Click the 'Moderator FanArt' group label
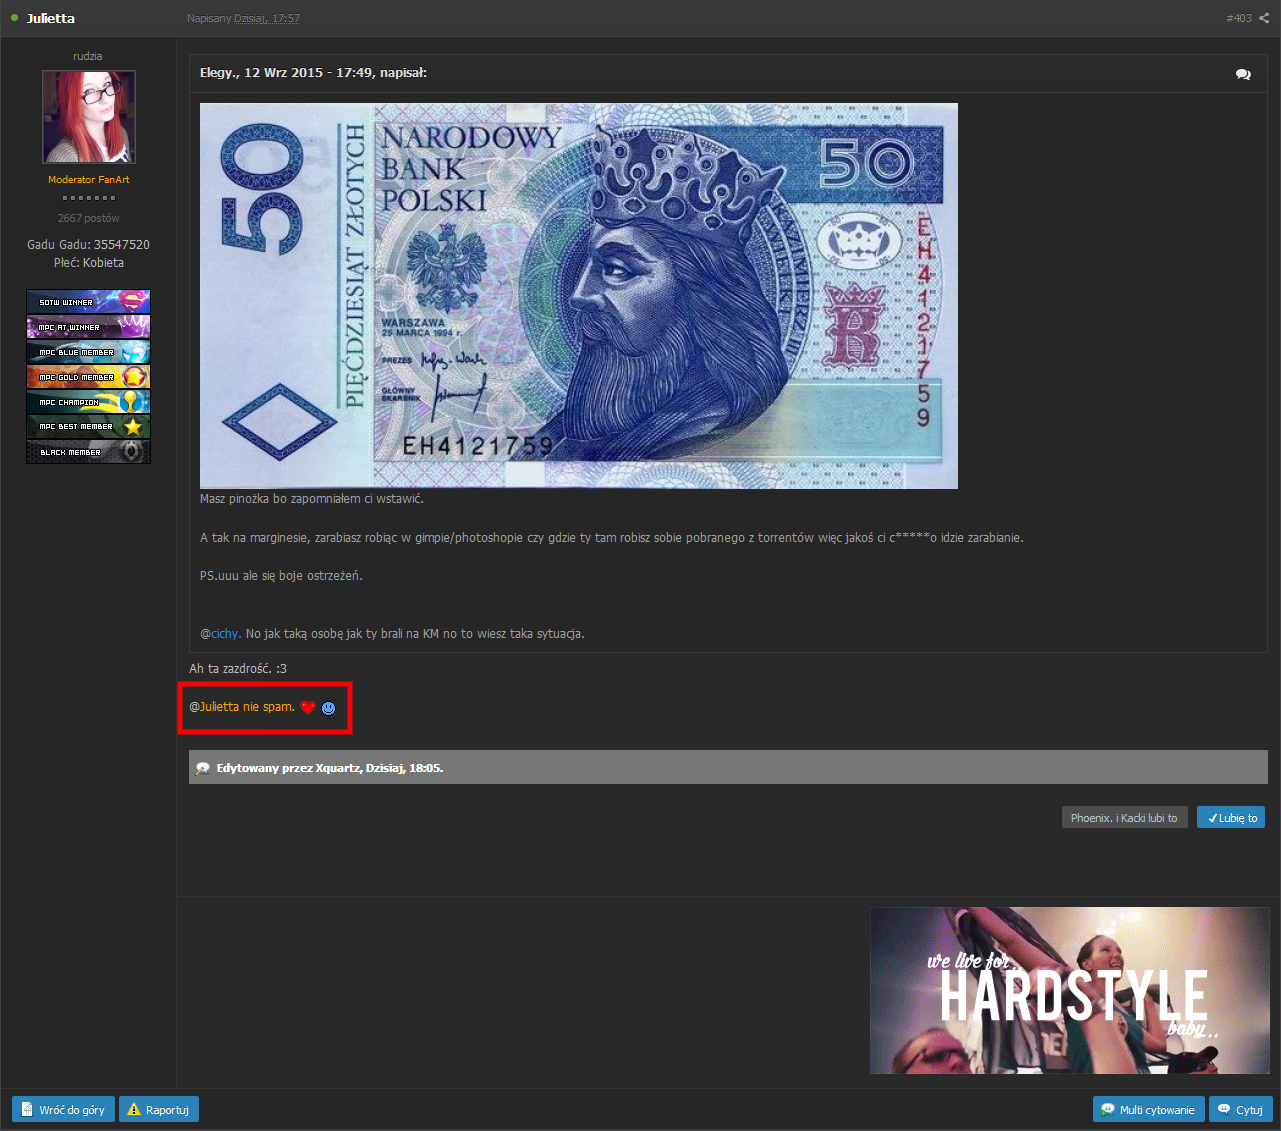The image size is (1281, 1131). point(89,179)
